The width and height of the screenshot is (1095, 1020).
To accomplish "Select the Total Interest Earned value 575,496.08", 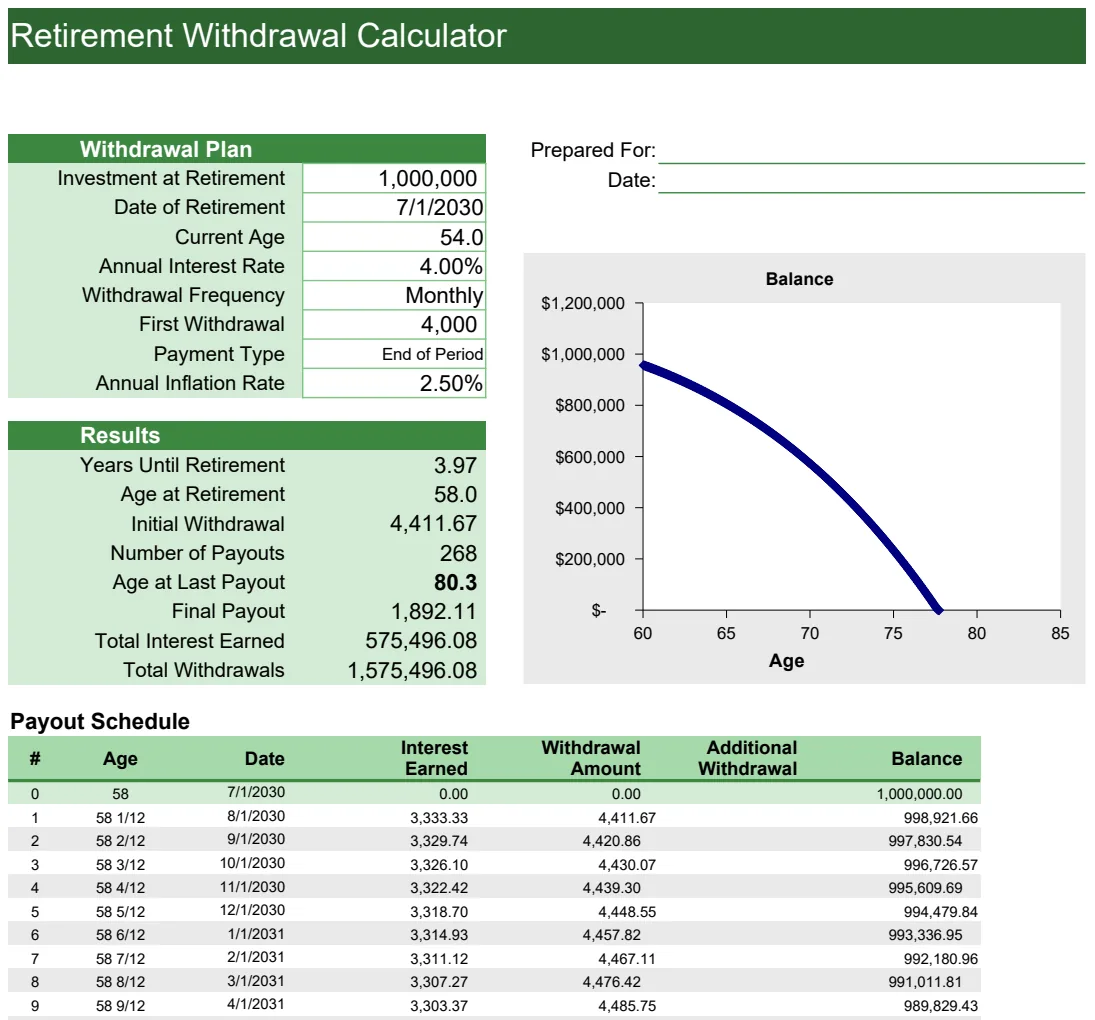I will 421,641.
